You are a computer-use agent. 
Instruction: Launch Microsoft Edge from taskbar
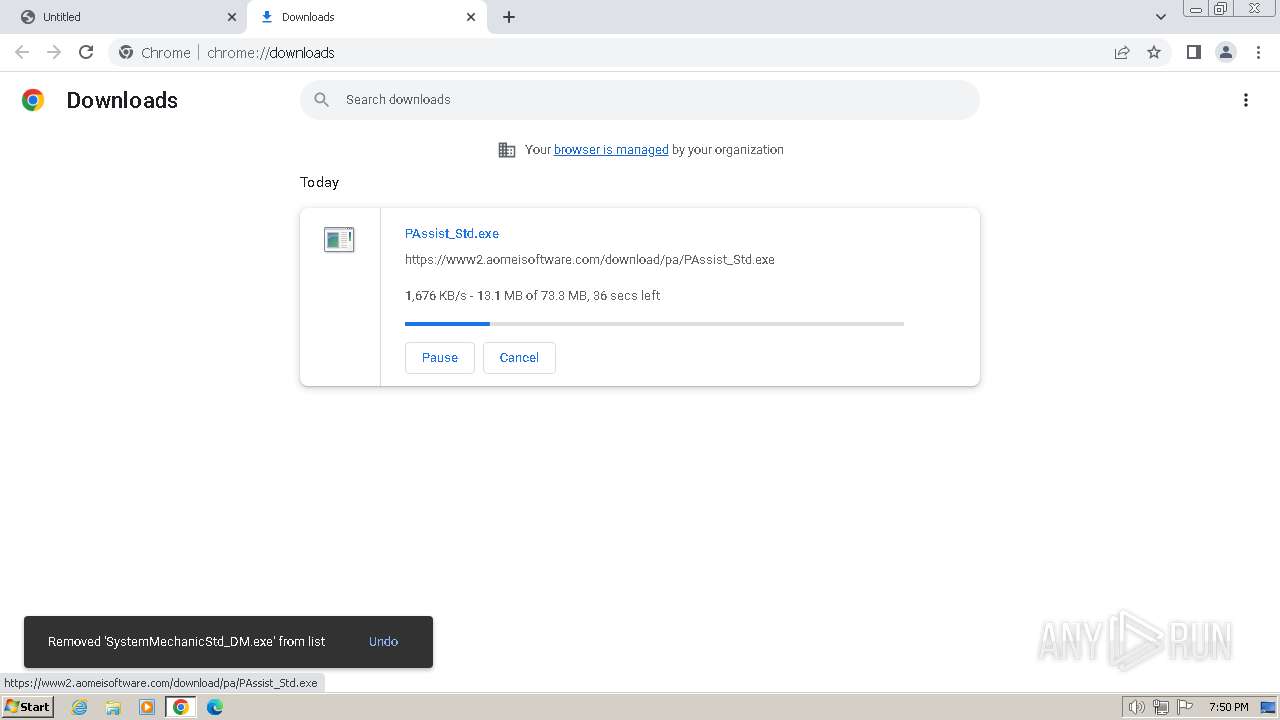215,707
